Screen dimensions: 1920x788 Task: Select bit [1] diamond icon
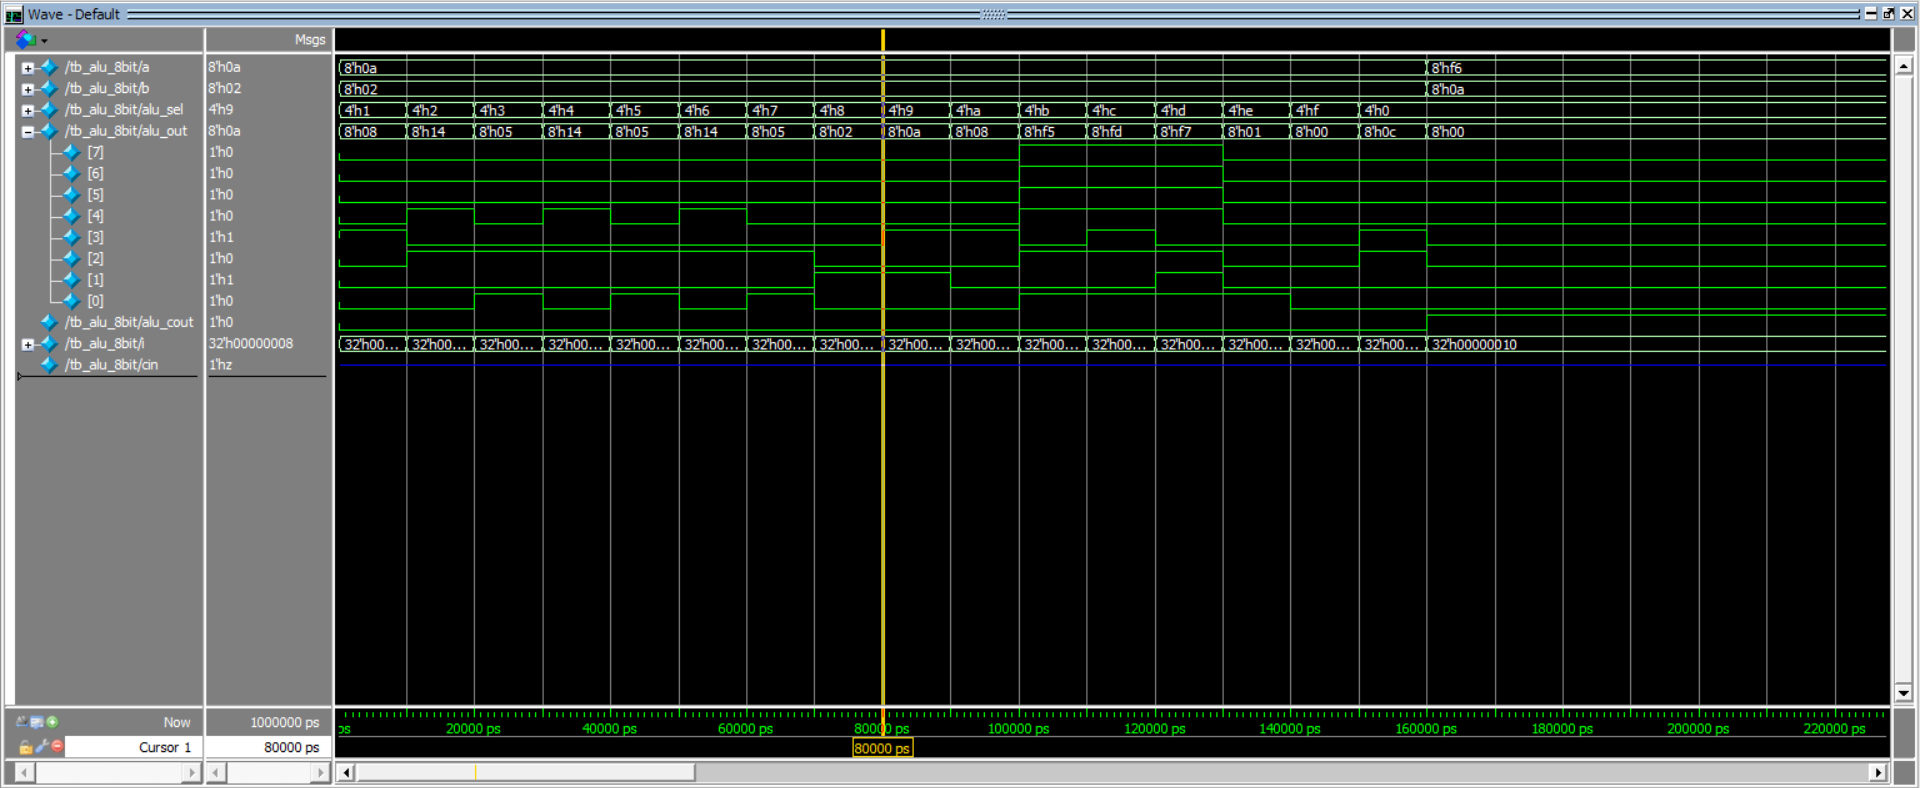(72, 279)
